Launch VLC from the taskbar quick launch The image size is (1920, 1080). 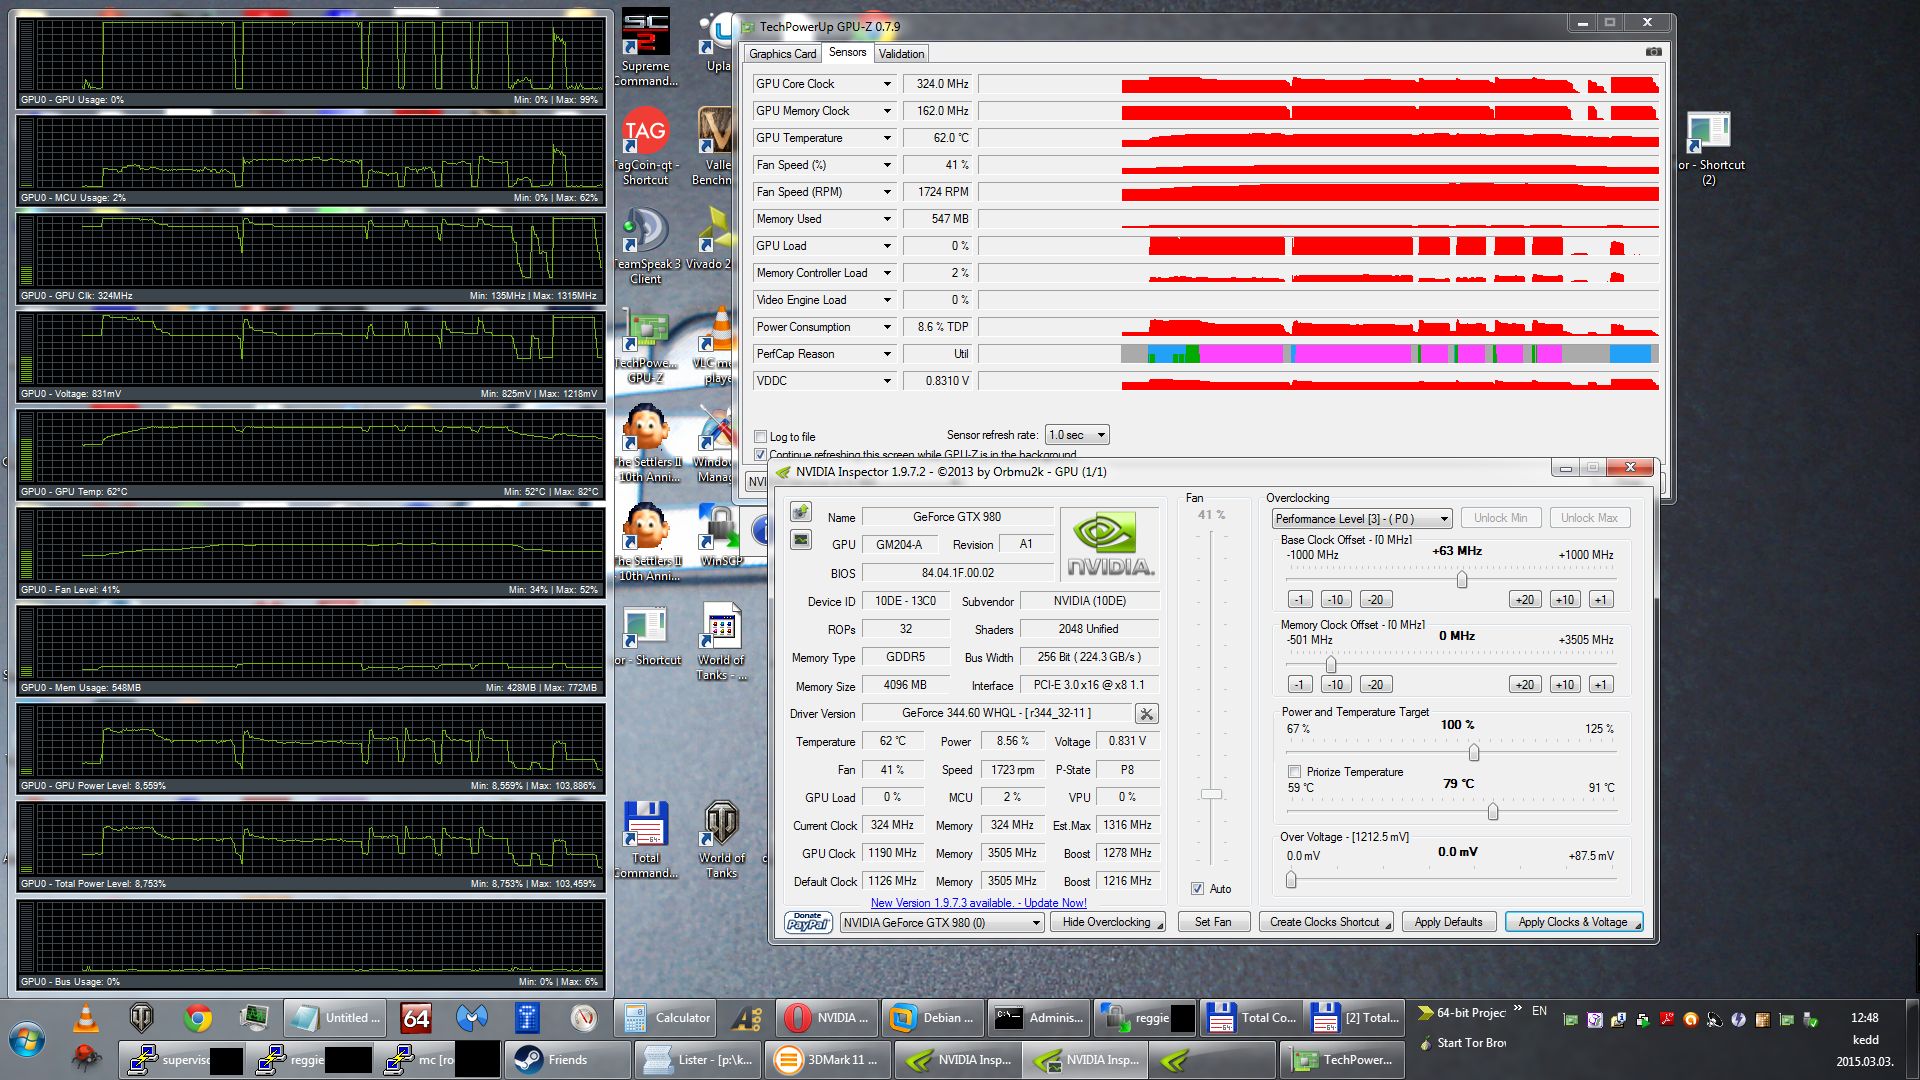click(87, 1018)
